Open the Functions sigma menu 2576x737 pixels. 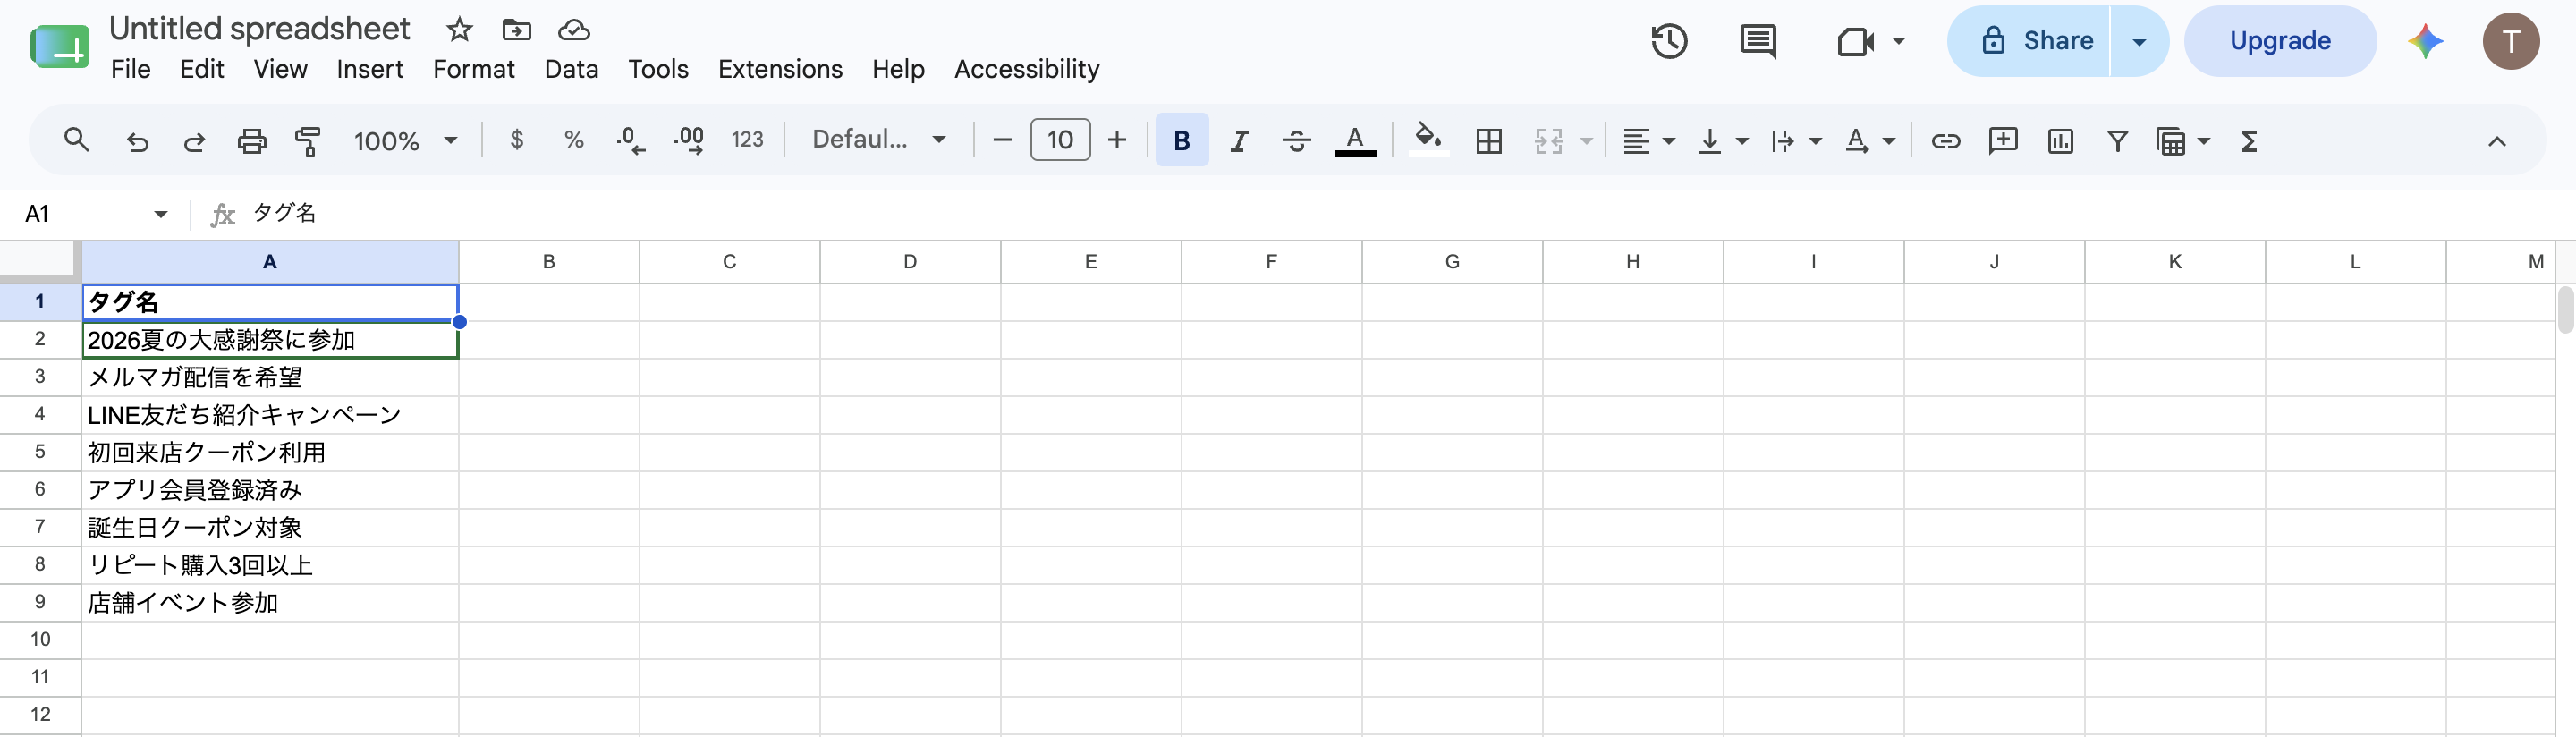pos(2249,141)
